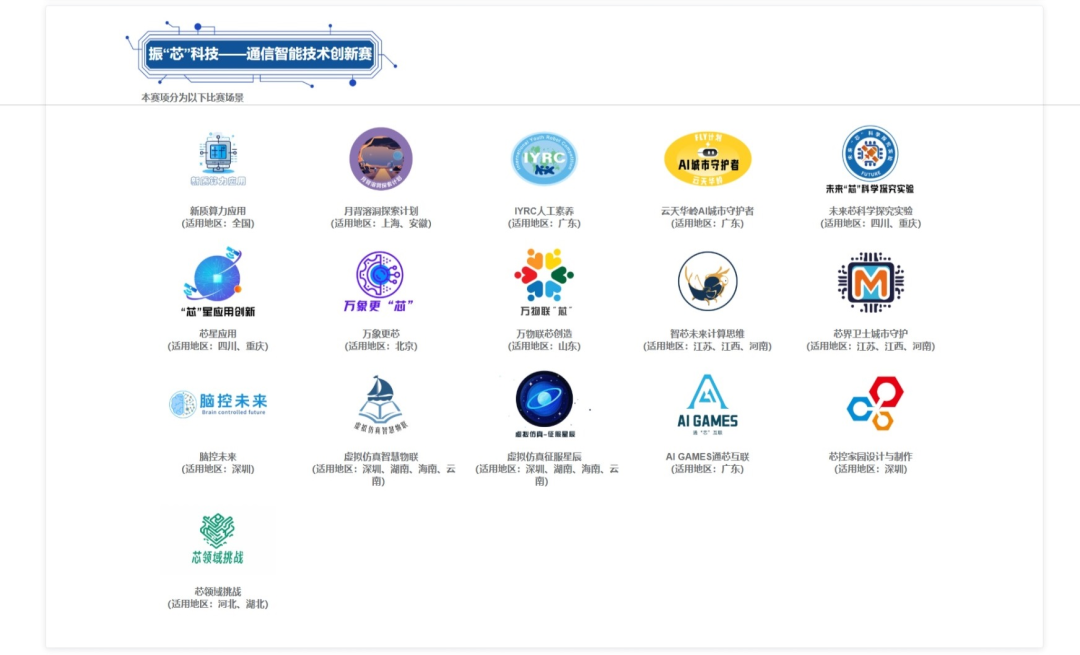Select the 虚拟仿真-征服星辰 planet logo
The width and height of the screenshot is (1080, 655).
pyautogui.click(x=544, y=404)
